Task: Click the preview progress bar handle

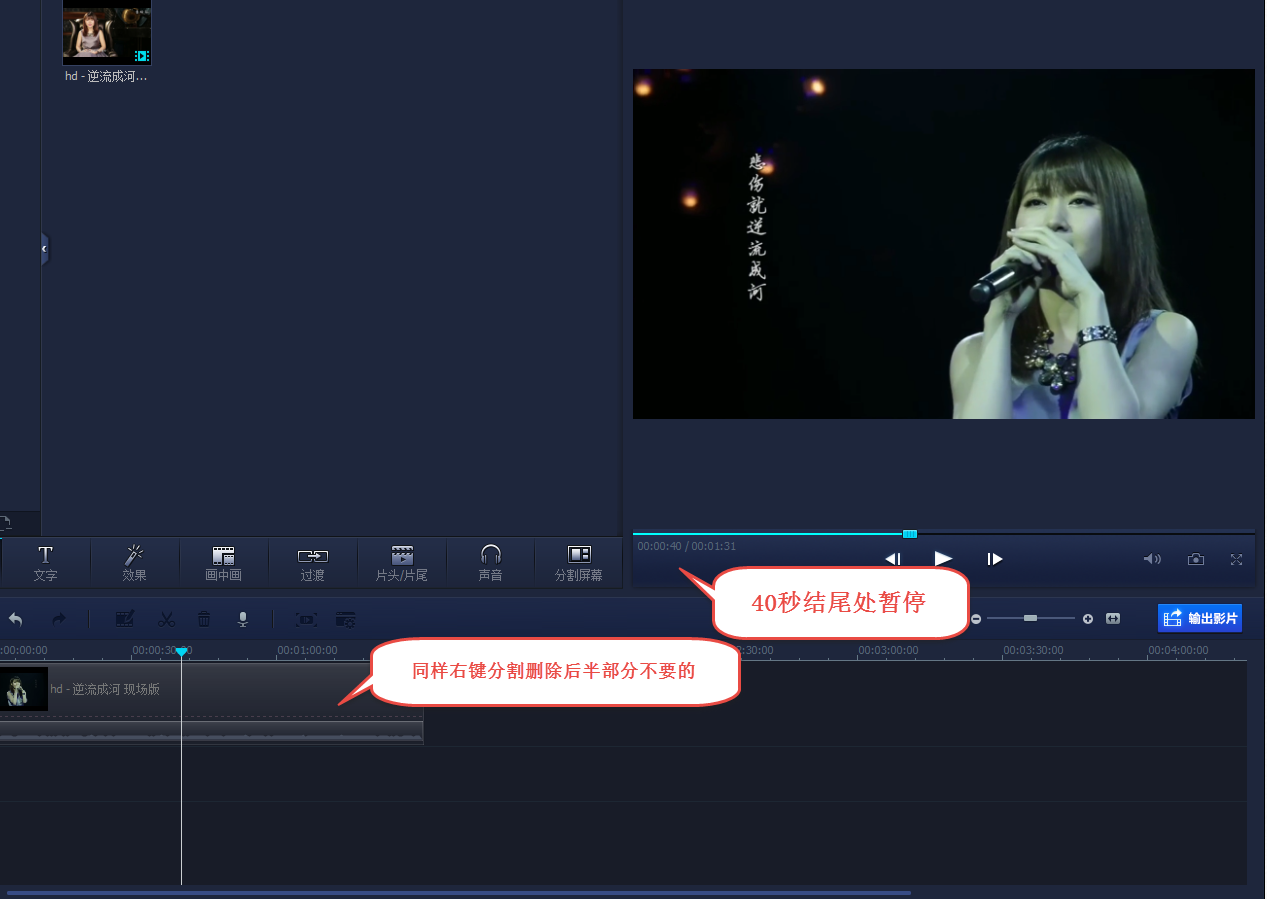Action: pos(910,534)
